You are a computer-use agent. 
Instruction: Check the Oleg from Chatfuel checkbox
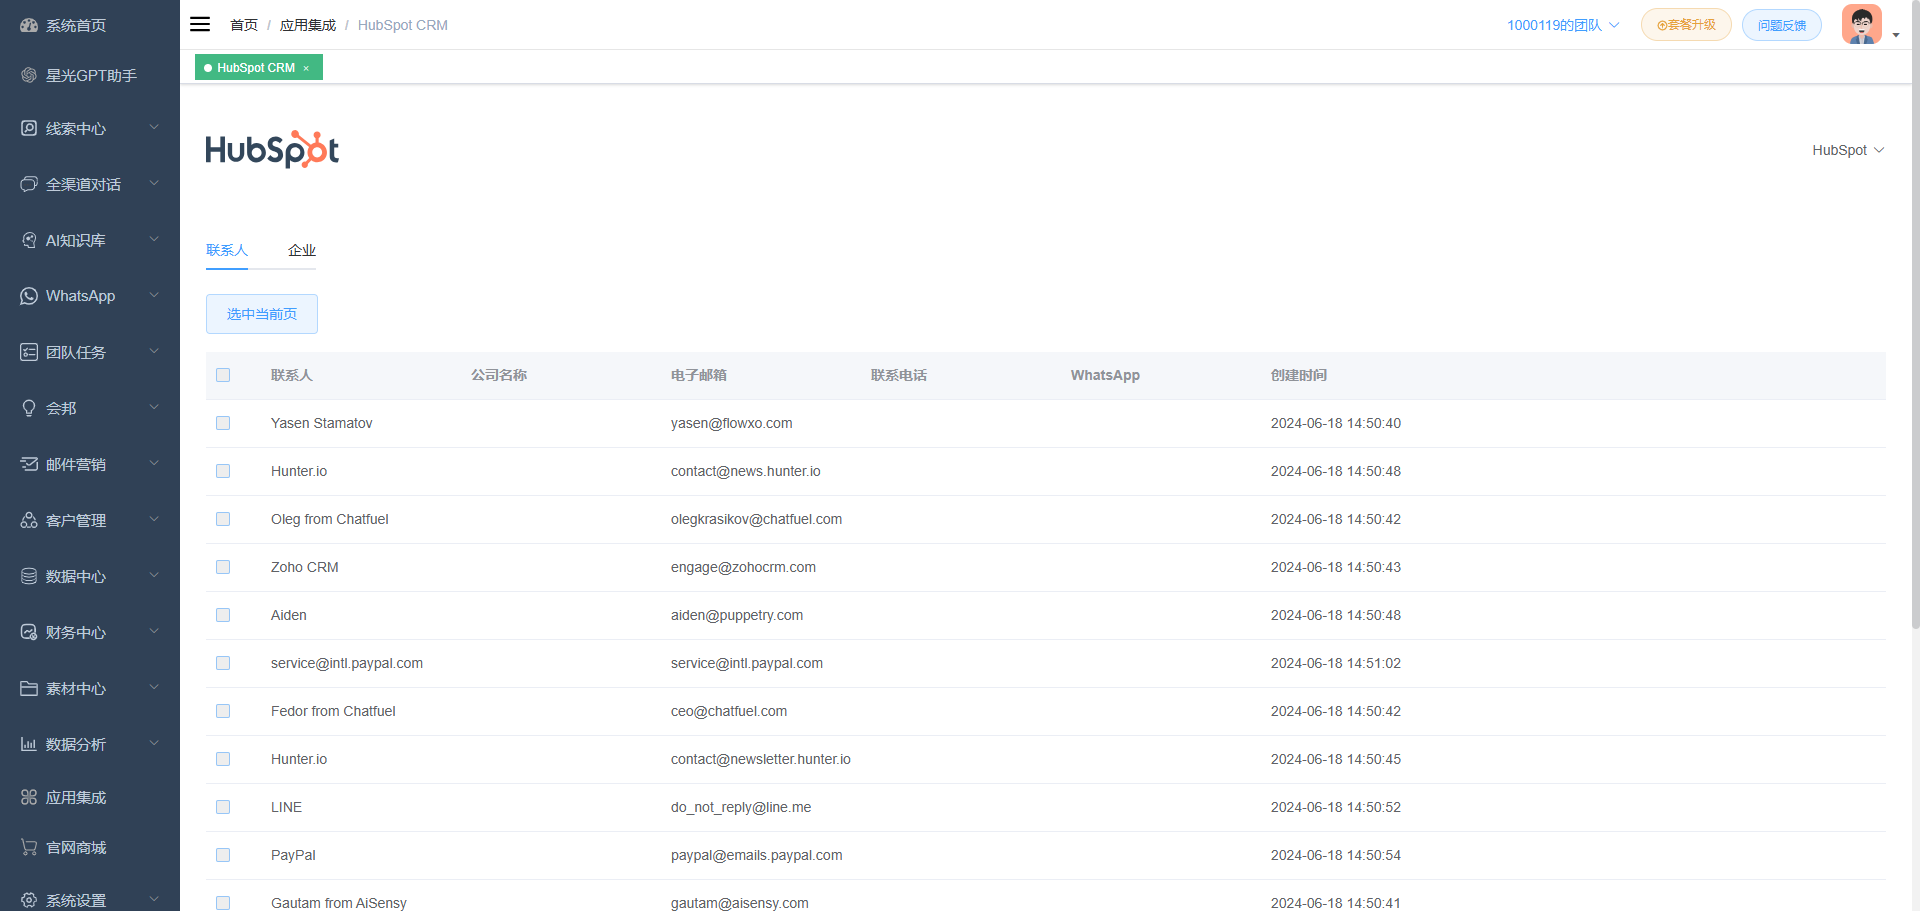[223, 519]
